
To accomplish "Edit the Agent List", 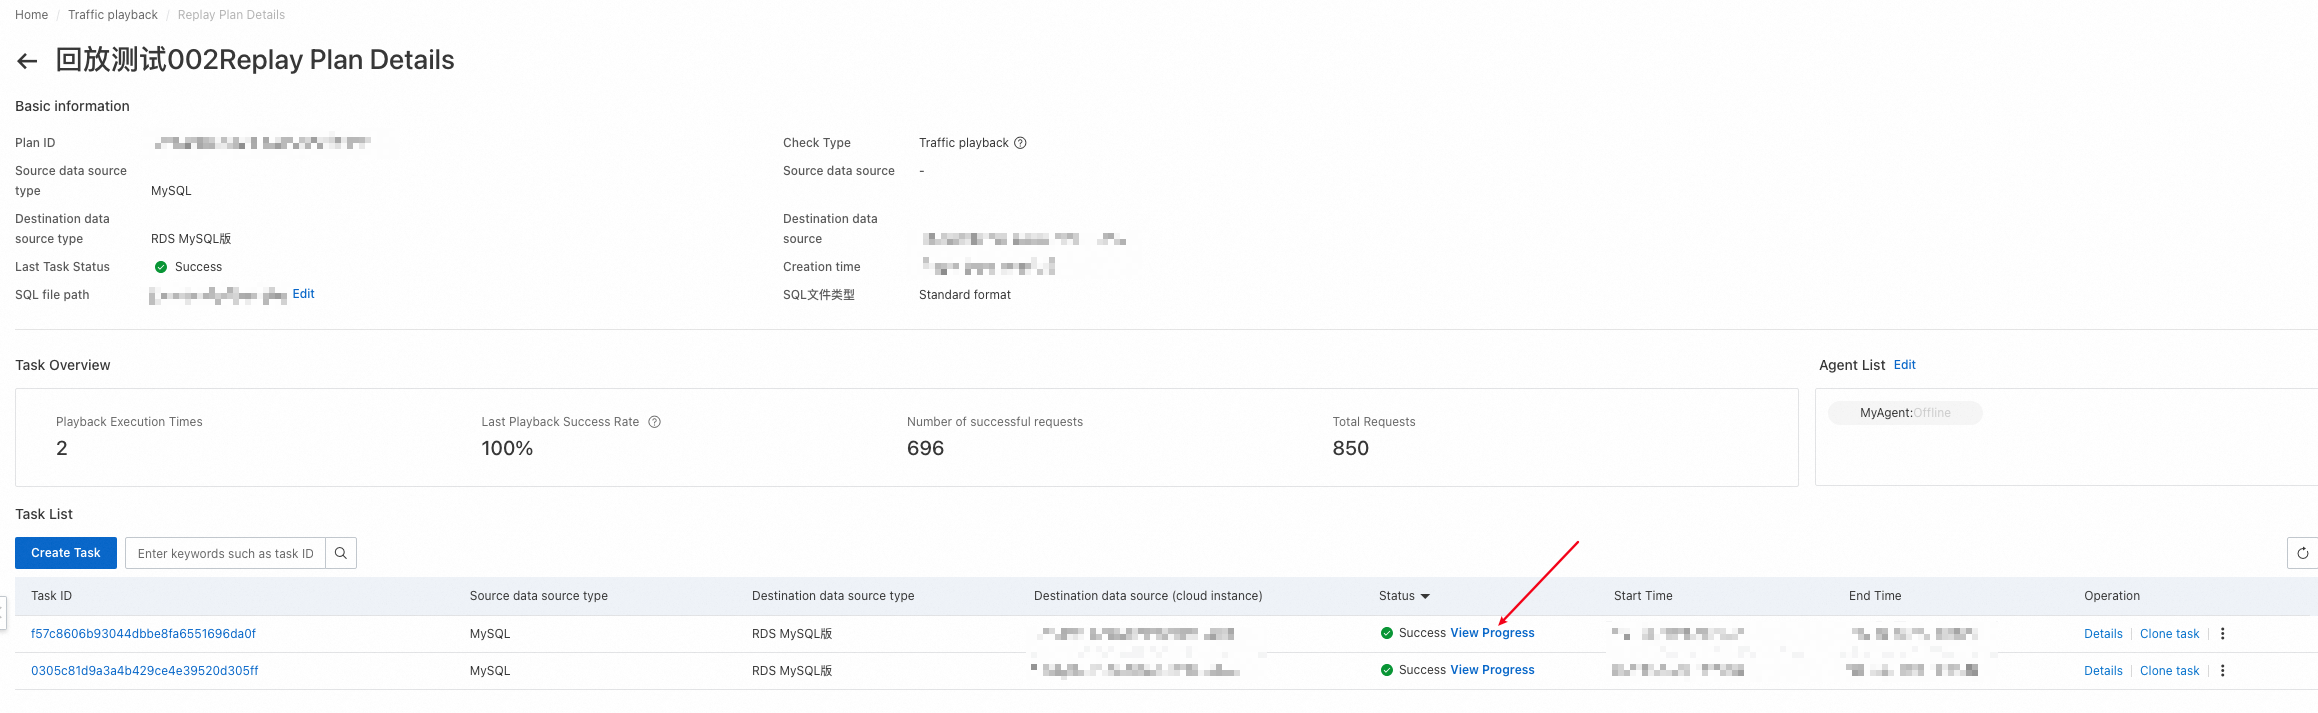I will pos(1905,365).
